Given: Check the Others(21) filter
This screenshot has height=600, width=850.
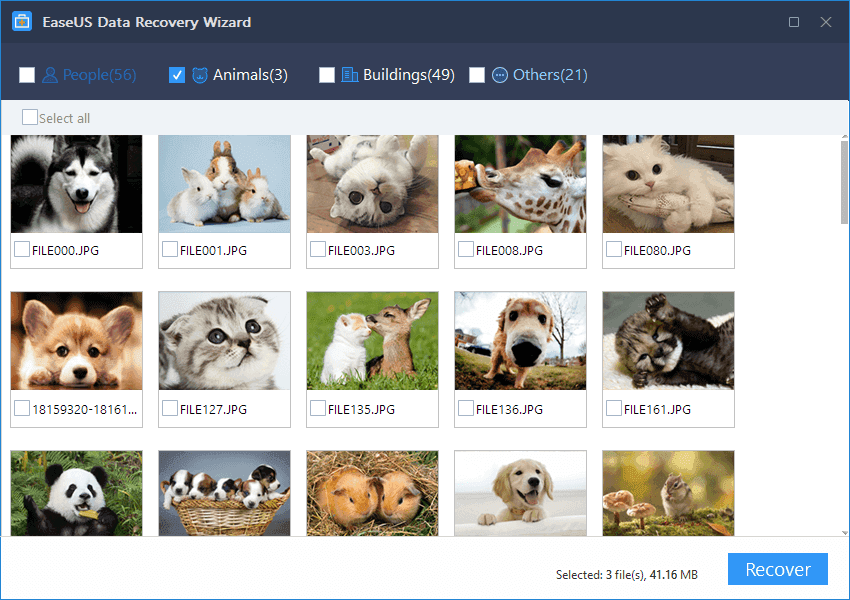Looking at the screenshot, I should pyautogui.click(x=477, y=74).
